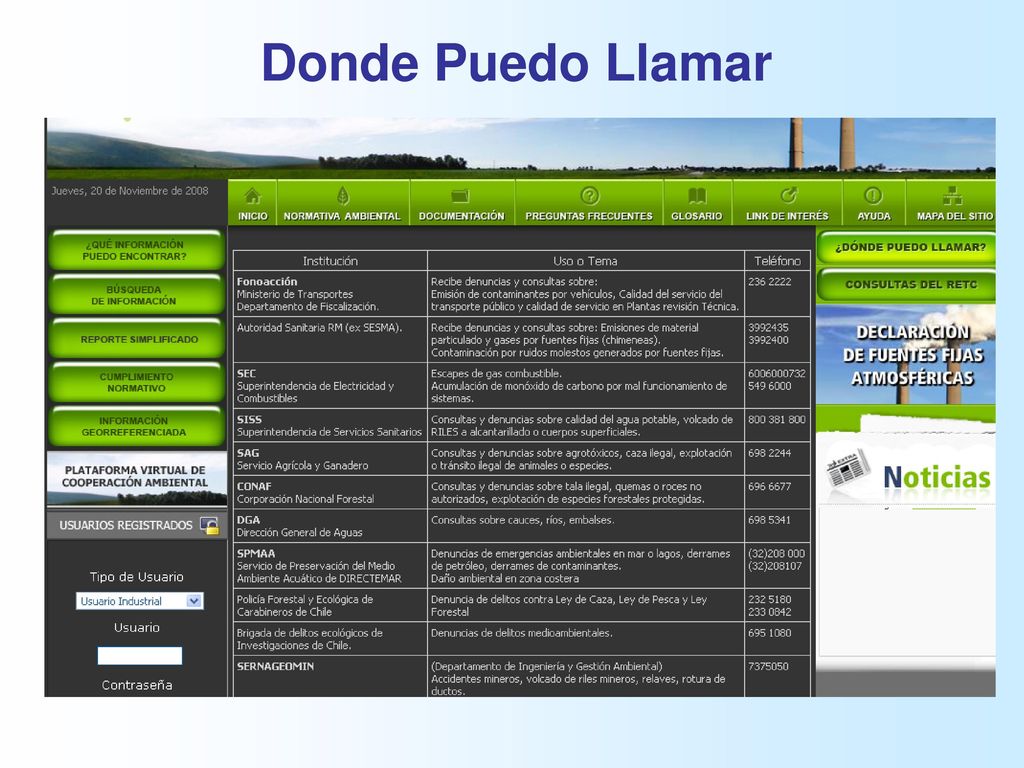1024x768 pixels.
Task: Click the Link de Interés icon
Action: pos(788,195)
